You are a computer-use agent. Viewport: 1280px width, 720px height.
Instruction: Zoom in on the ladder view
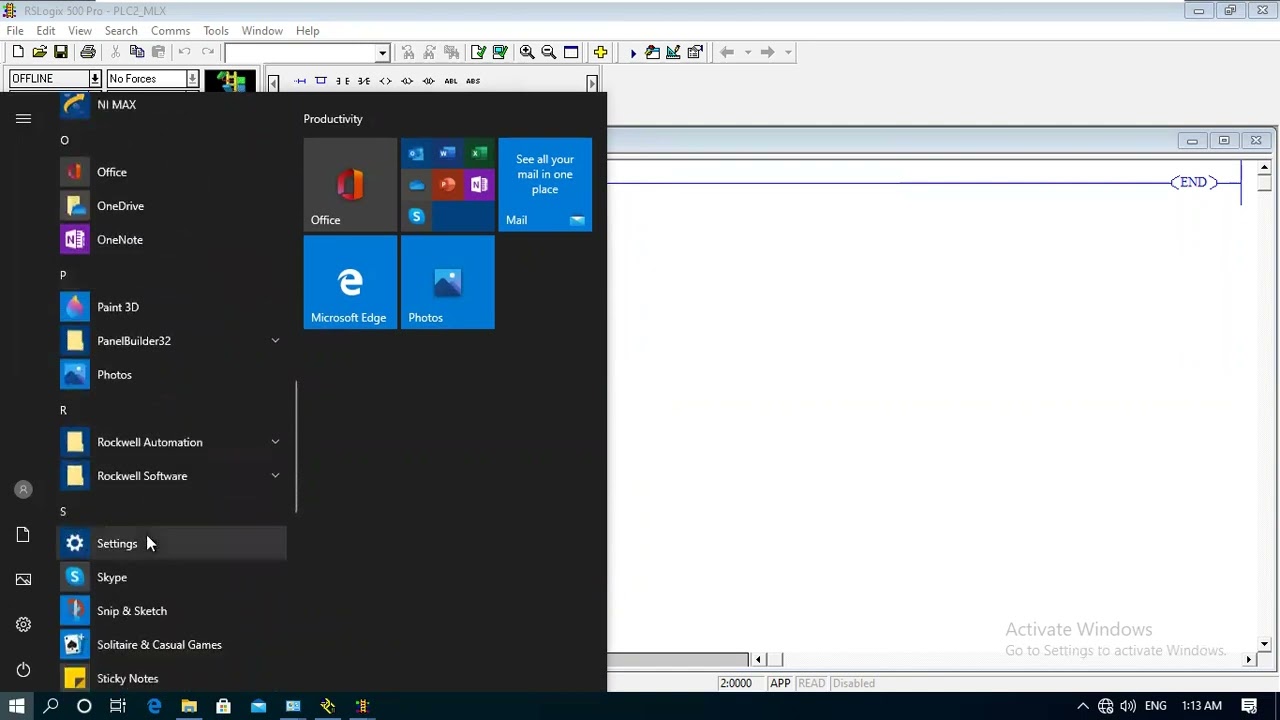pyautogui.click(x=527, y=52)
